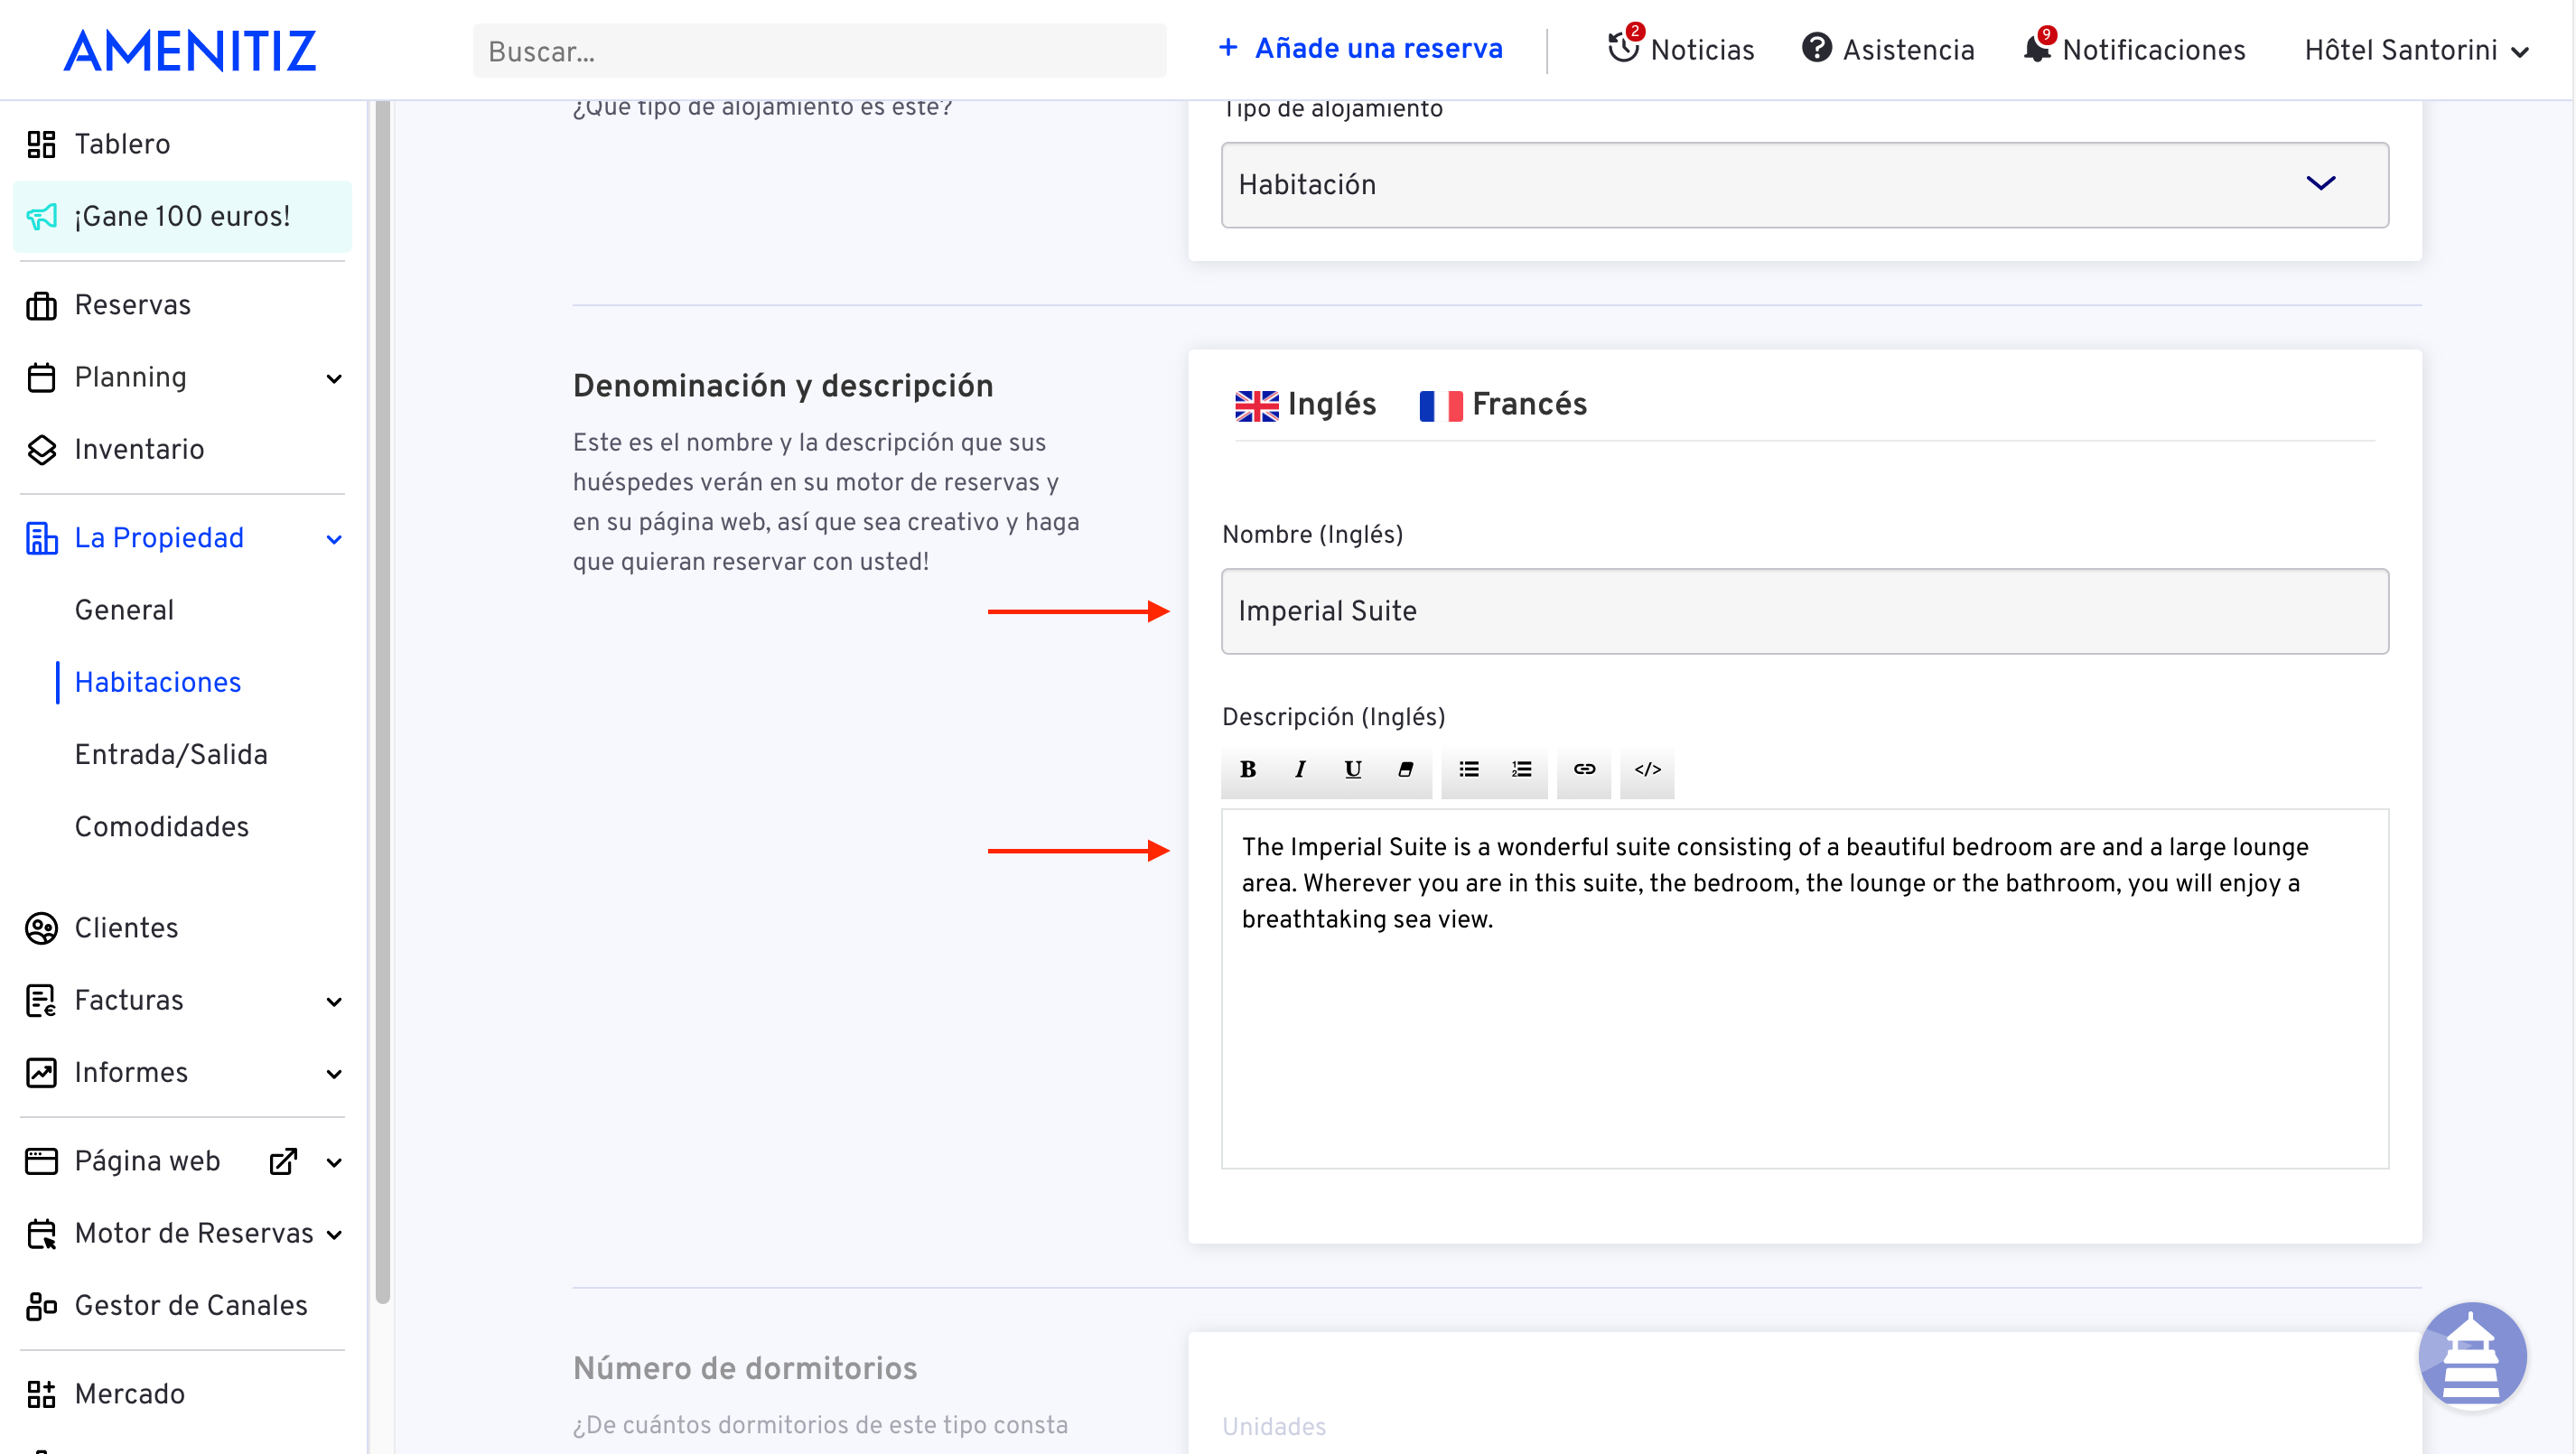This screenshot has height=1454, width=2576.
Task: Open the Tipo de alojamiento dropdown
Action: [1805, 185]
